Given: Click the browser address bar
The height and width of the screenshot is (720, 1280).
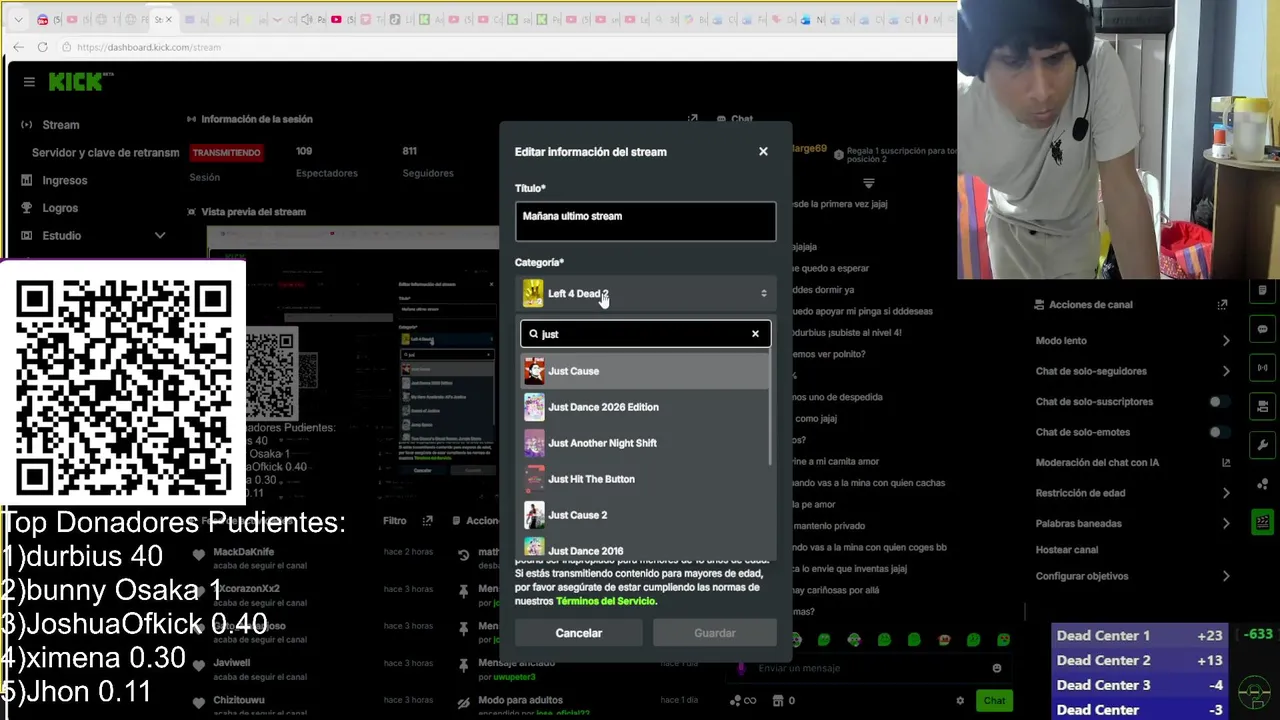Looking at the screenshot, I should click(500, 47).
